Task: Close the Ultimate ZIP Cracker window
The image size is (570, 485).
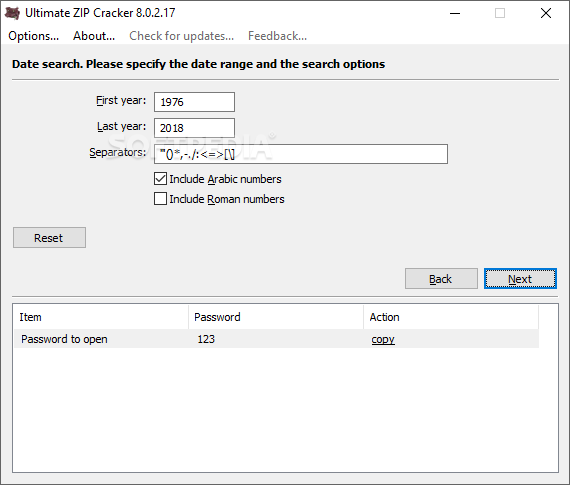Action: (546, 13)
